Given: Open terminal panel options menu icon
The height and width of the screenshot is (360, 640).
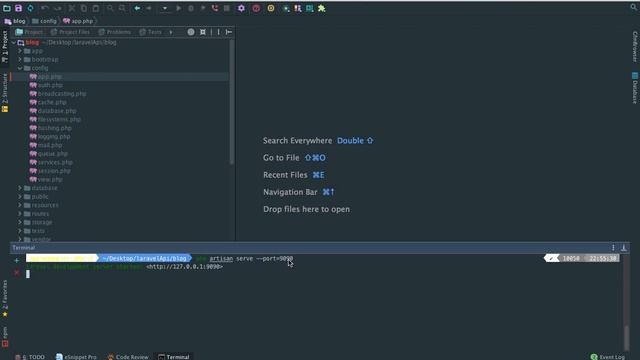Looking at the screenshot, I should (613, 248).
